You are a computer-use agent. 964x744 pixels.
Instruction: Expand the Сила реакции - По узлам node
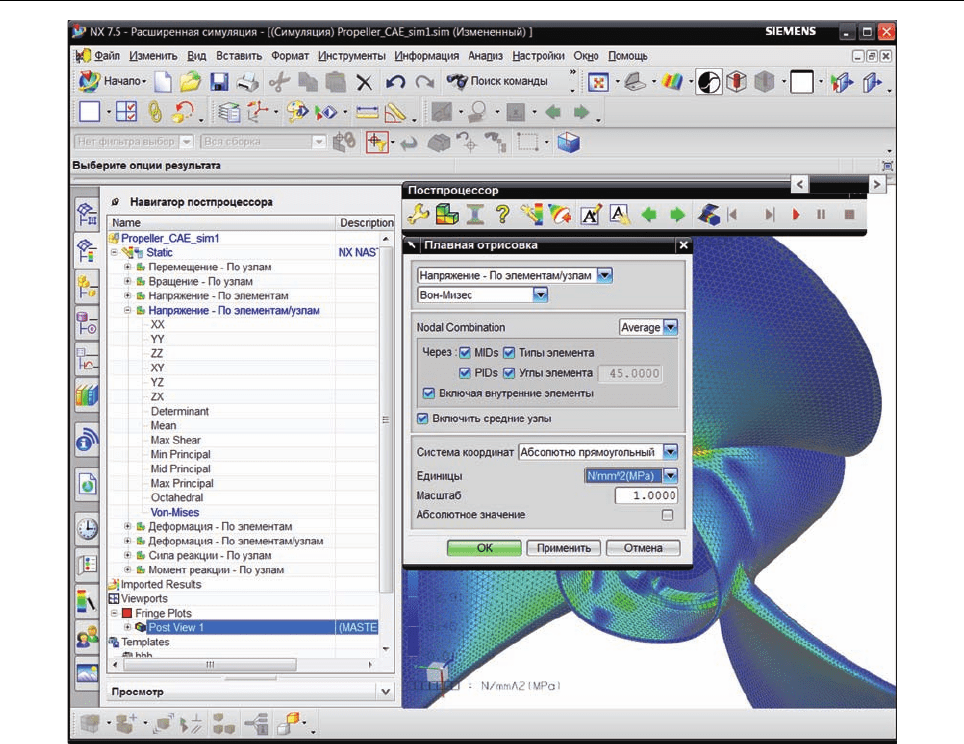pyautogui.click(x=127, y=555)
